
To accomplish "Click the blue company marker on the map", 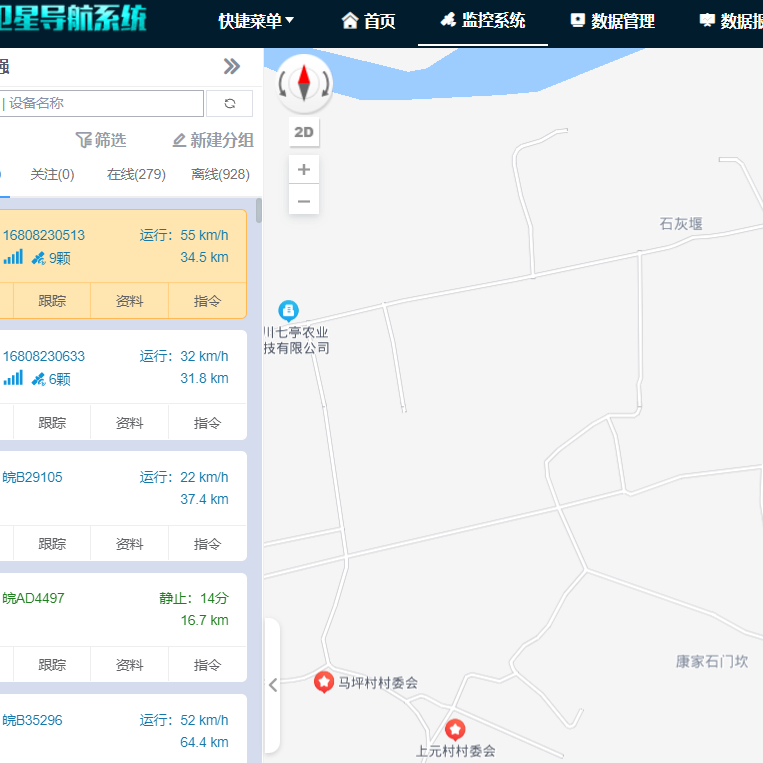I will (289, 310).
